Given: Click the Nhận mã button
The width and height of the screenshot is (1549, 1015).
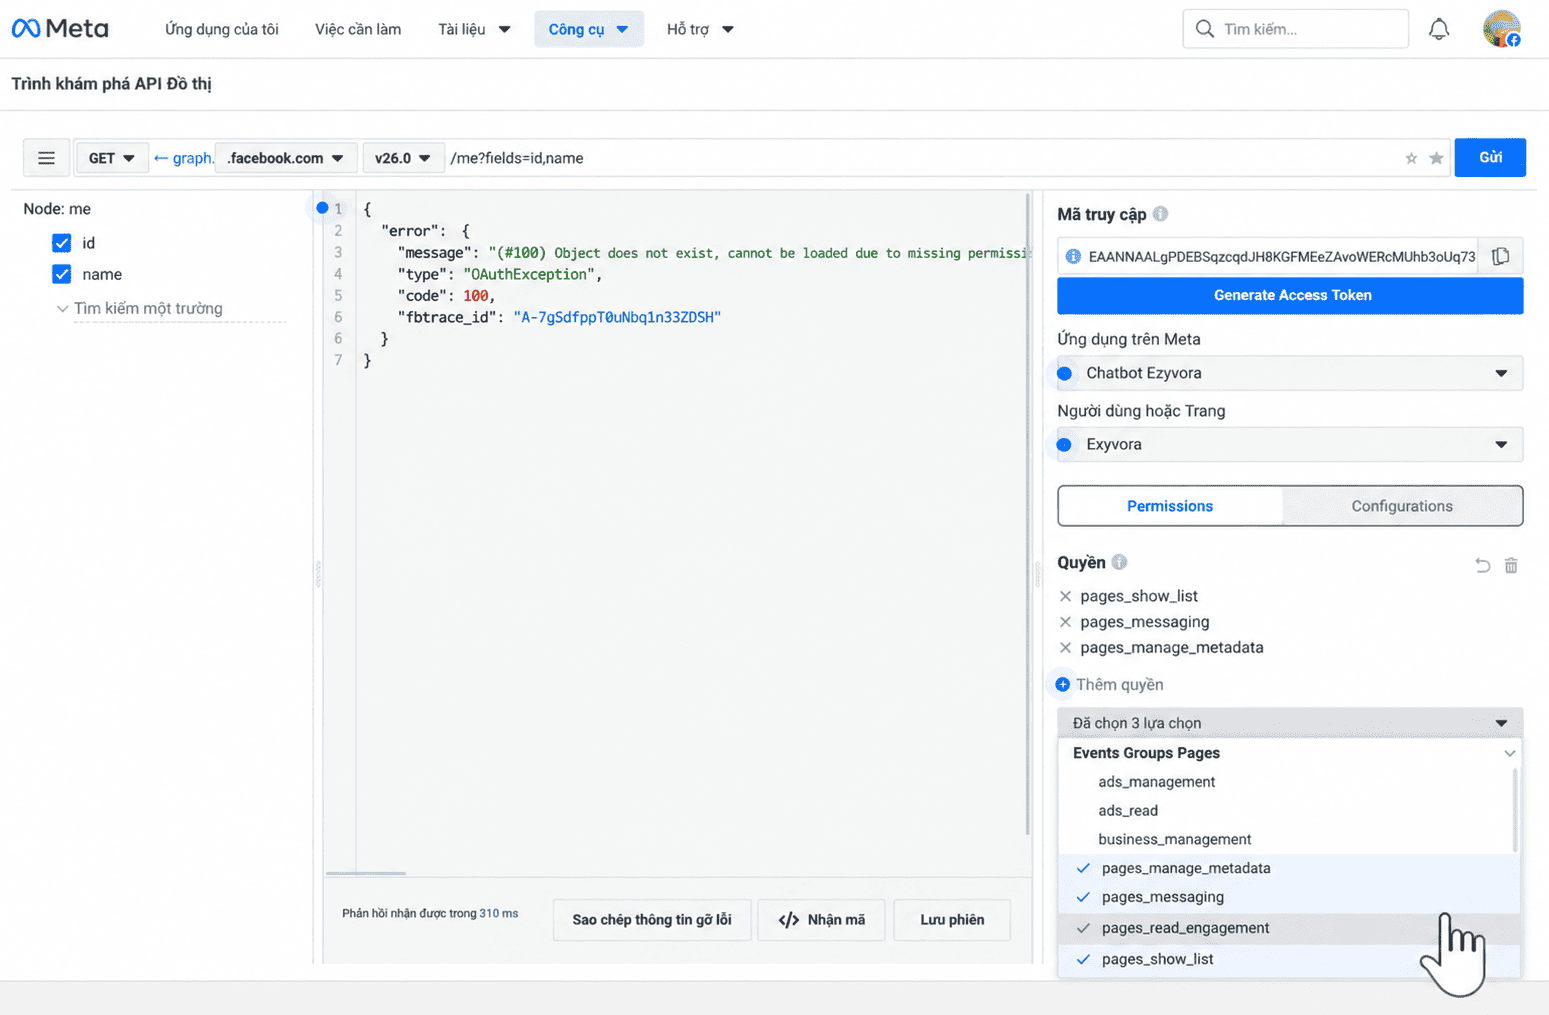Looking at the screenshot, I should point(821,920).
